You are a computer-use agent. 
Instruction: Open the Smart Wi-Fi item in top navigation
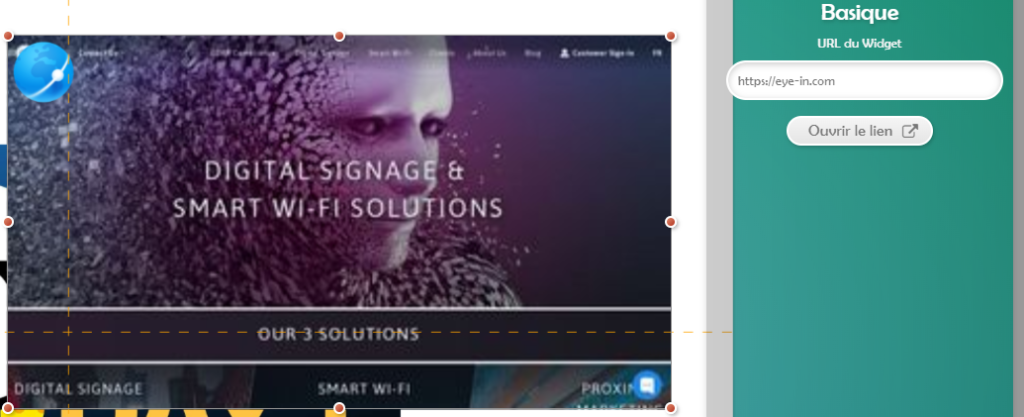(x=389, y=54)
